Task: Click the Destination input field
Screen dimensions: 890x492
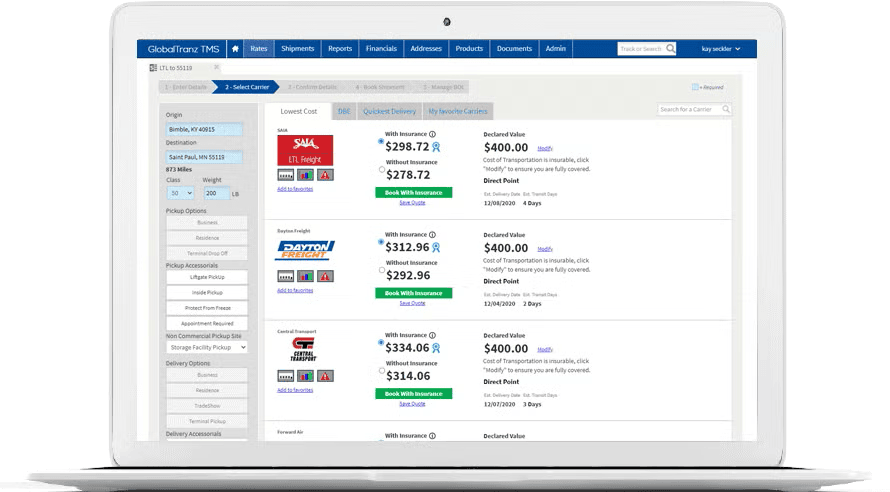Action: (204, 157)
